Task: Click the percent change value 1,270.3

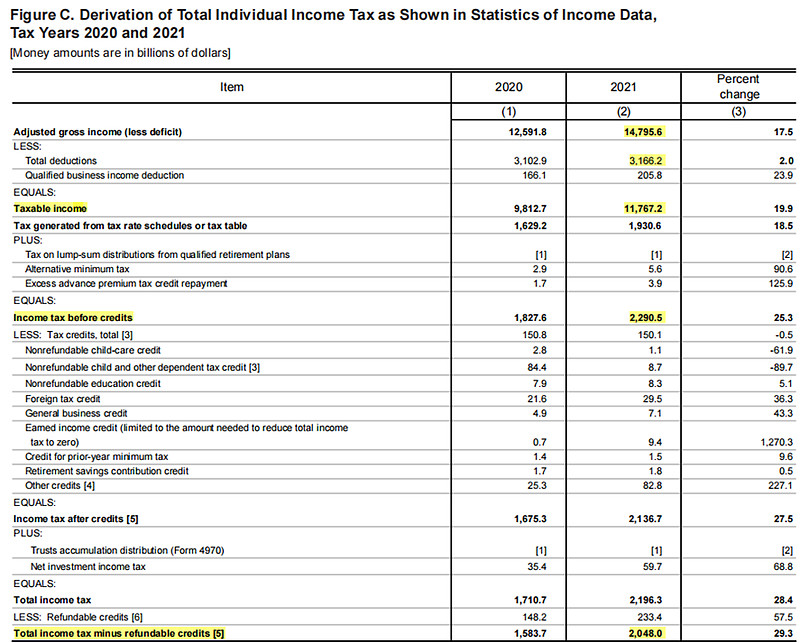Action: (x=777, y=442)
